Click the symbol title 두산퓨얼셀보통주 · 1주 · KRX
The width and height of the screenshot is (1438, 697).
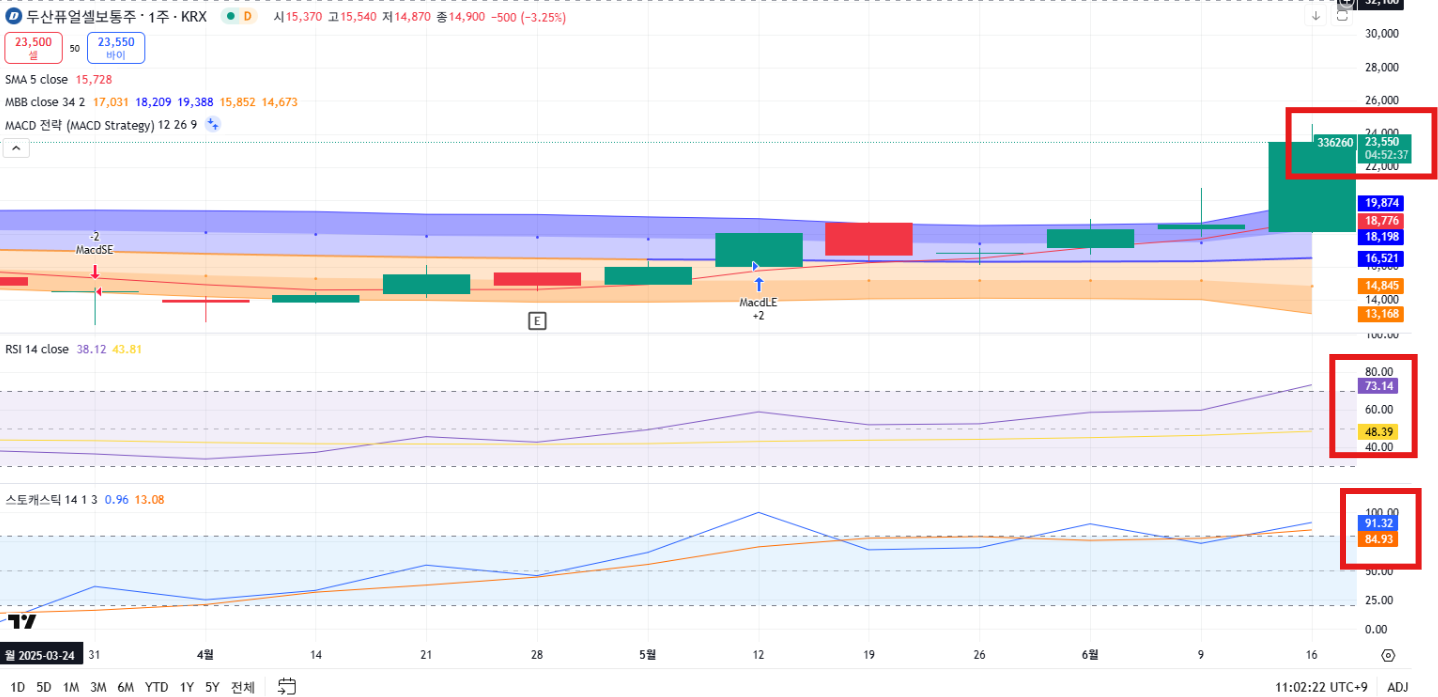point(116,16)
